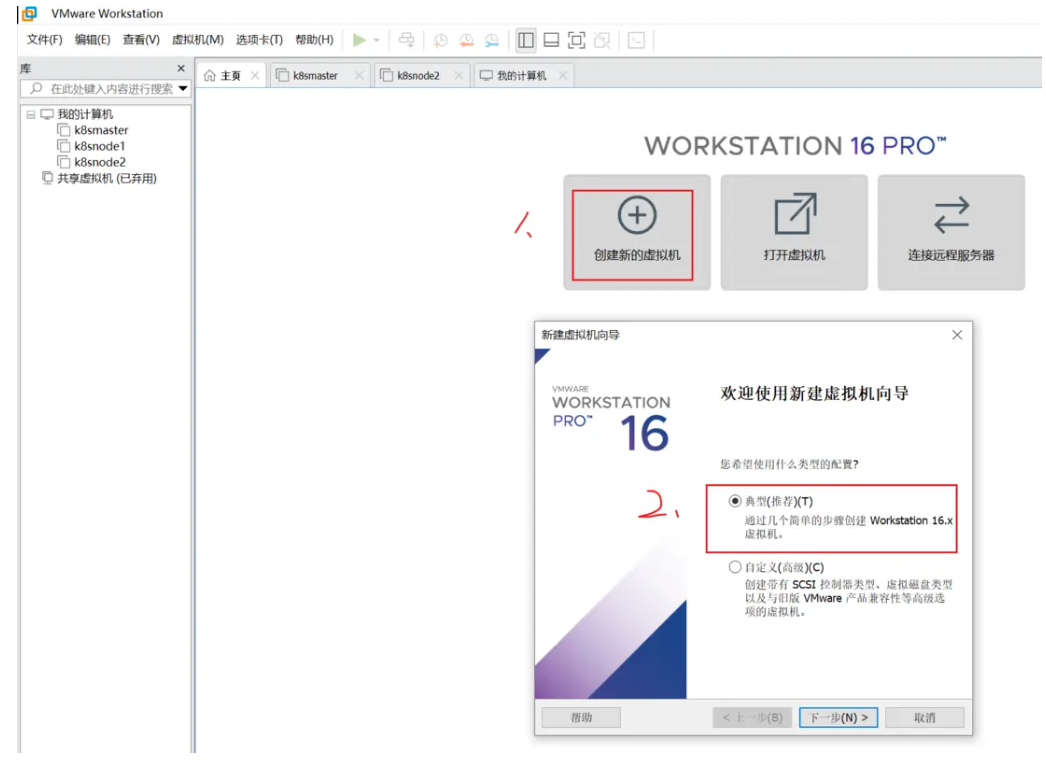Open the power options dropdown arrow
1046x765 pixels.
377,41
